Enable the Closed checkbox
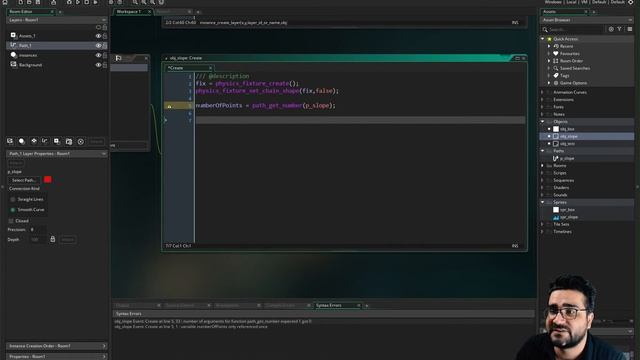This screenshot has height=360, width=640. 11,220
